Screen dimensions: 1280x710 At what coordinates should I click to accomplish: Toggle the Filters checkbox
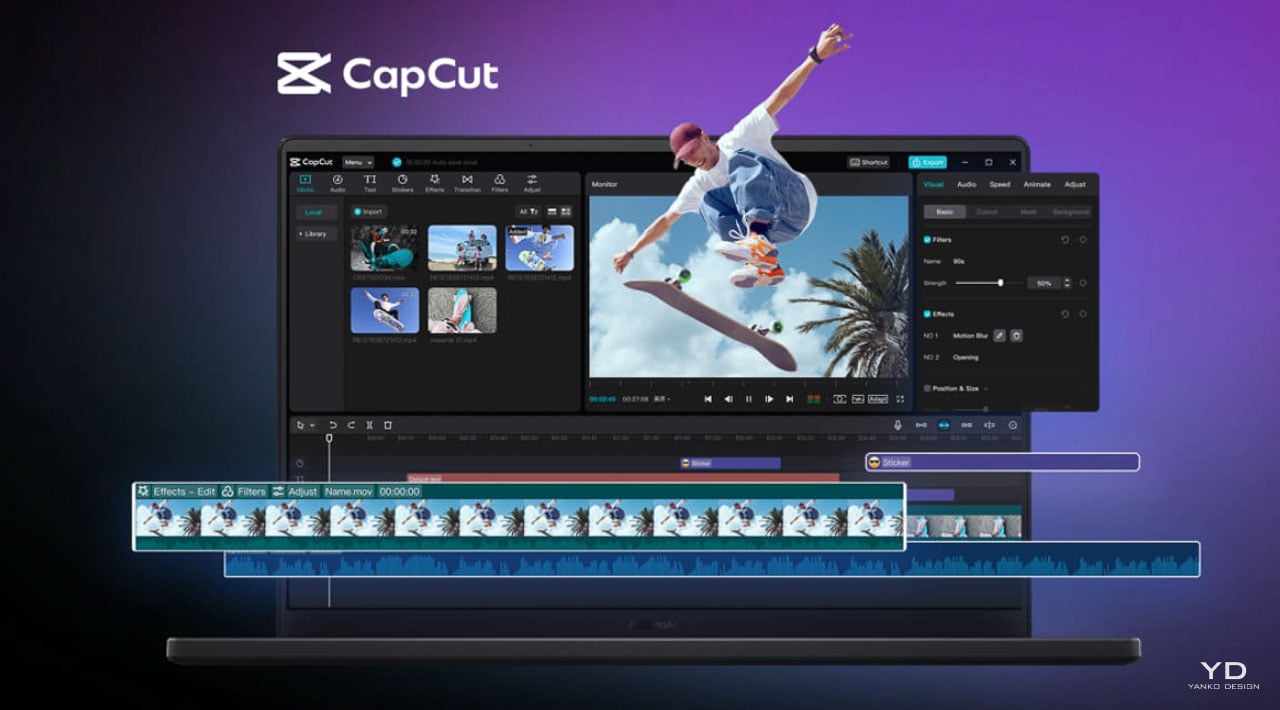click(x=927, y=240)
